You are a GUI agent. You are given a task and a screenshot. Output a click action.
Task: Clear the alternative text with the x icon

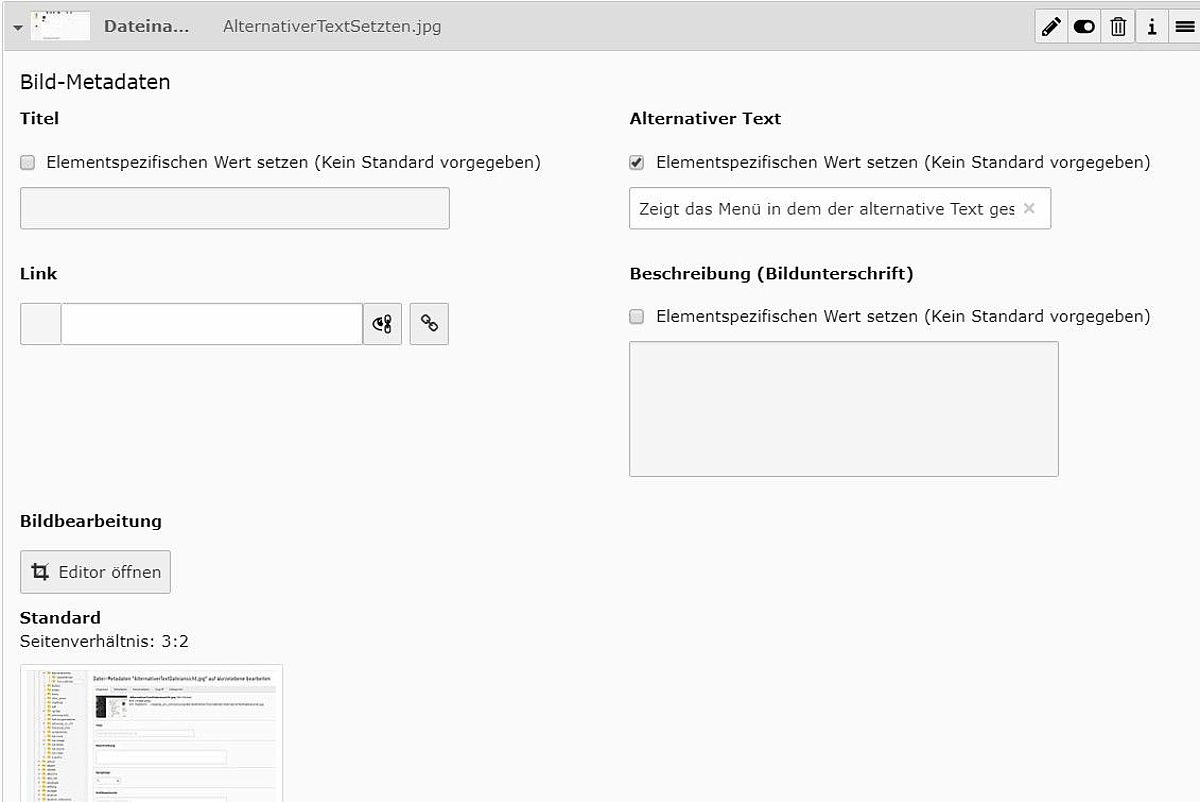click(1029, 208)
